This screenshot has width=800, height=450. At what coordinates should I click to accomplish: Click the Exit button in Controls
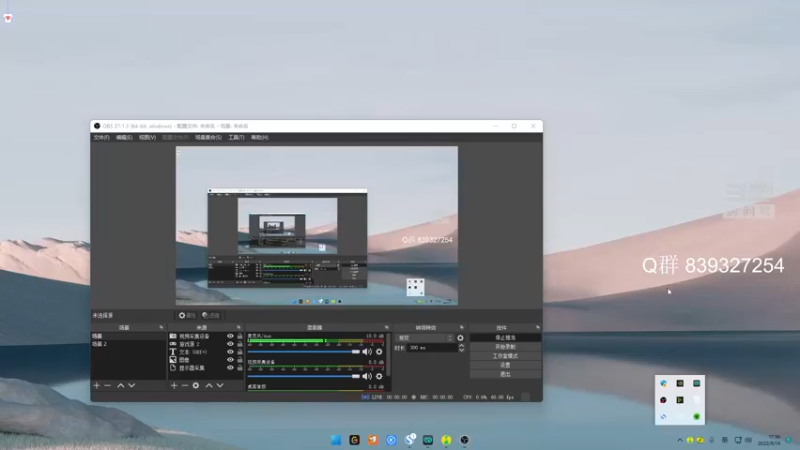(505, 374)
